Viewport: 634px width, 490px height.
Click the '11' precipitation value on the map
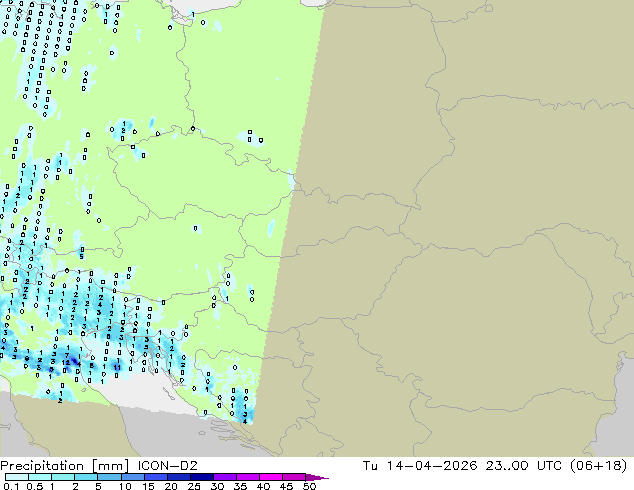pos(117,367)
